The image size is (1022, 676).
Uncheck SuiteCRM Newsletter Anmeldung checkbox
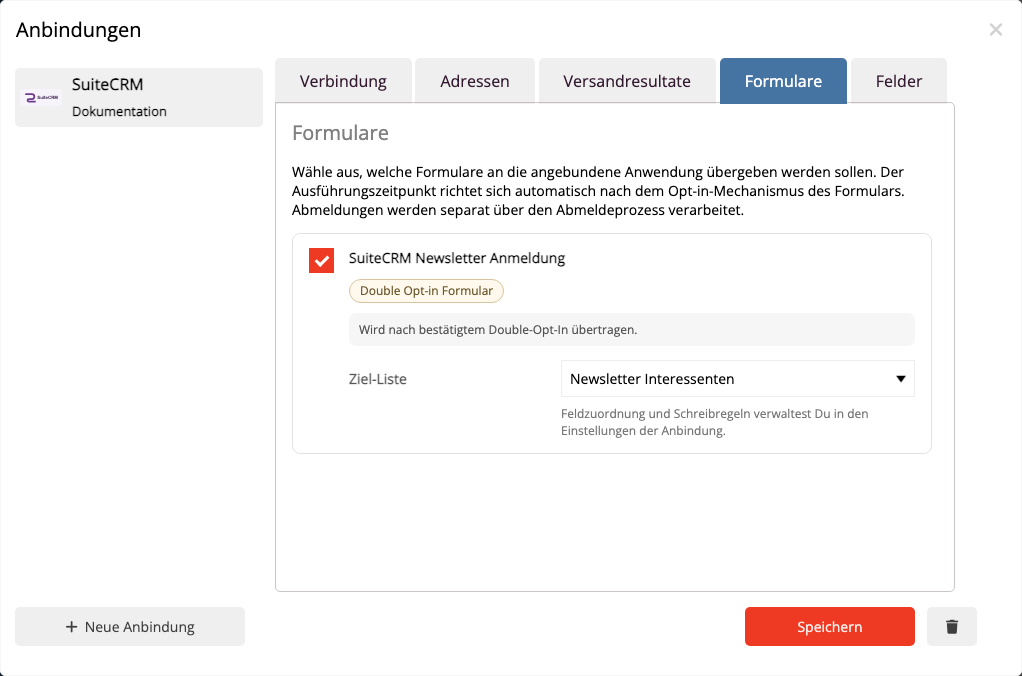click(x=321, y=260)
